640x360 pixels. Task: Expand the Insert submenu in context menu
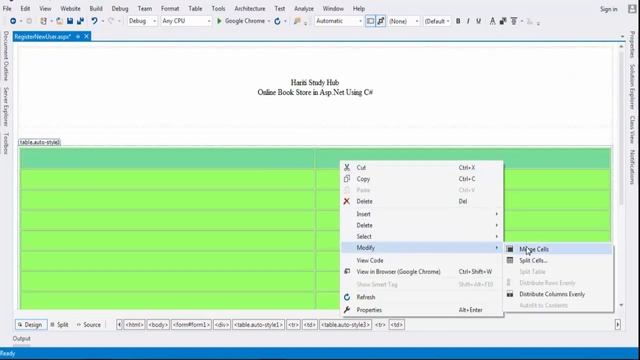[x=422, y=214]
